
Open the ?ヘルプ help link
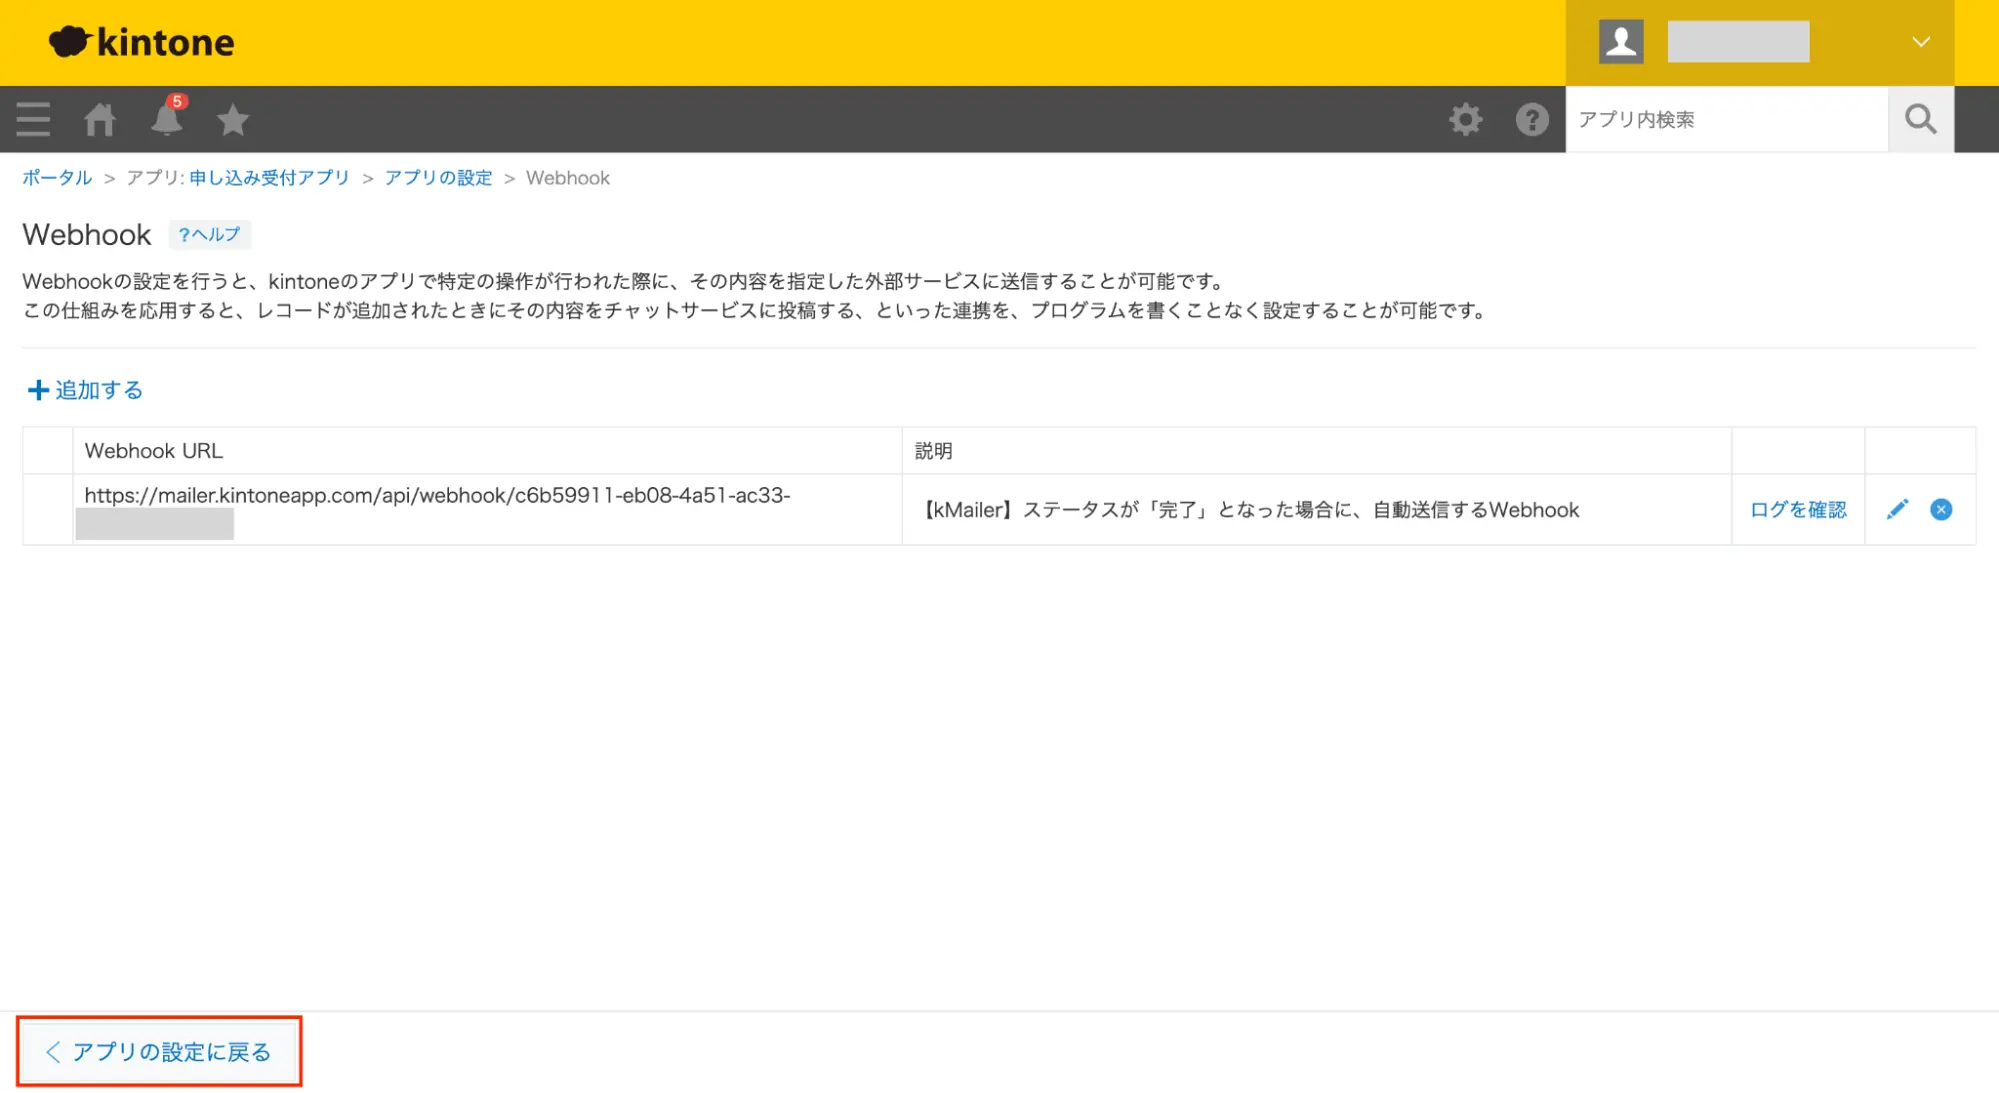click(x=209, y=234)
